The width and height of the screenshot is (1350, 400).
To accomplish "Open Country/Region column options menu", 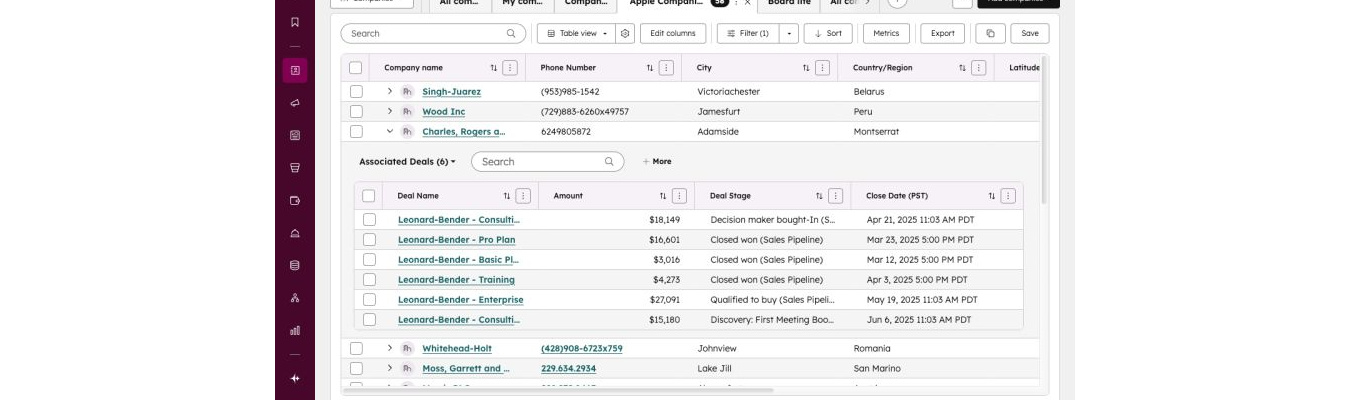I will pos(978,68).
